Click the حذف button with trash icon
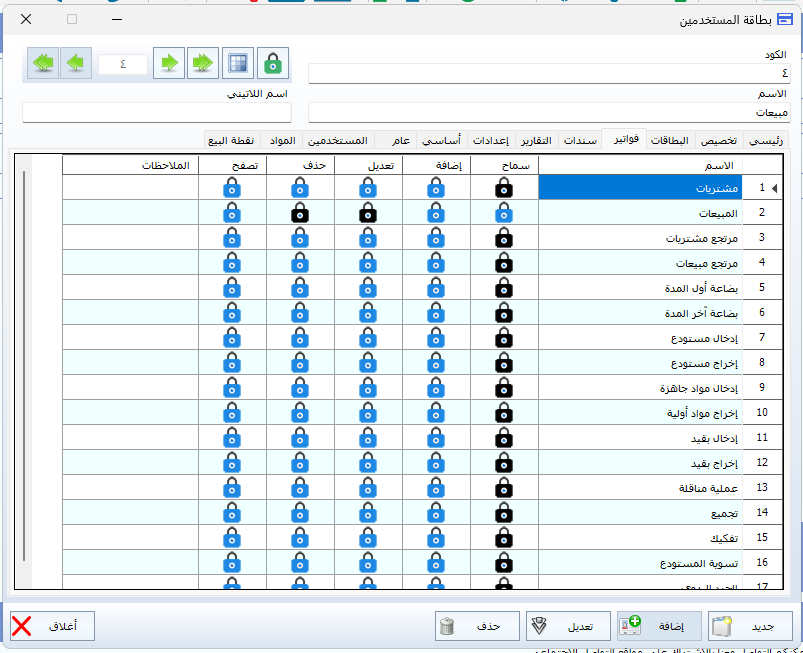803x653 pixels. point(477,627)
